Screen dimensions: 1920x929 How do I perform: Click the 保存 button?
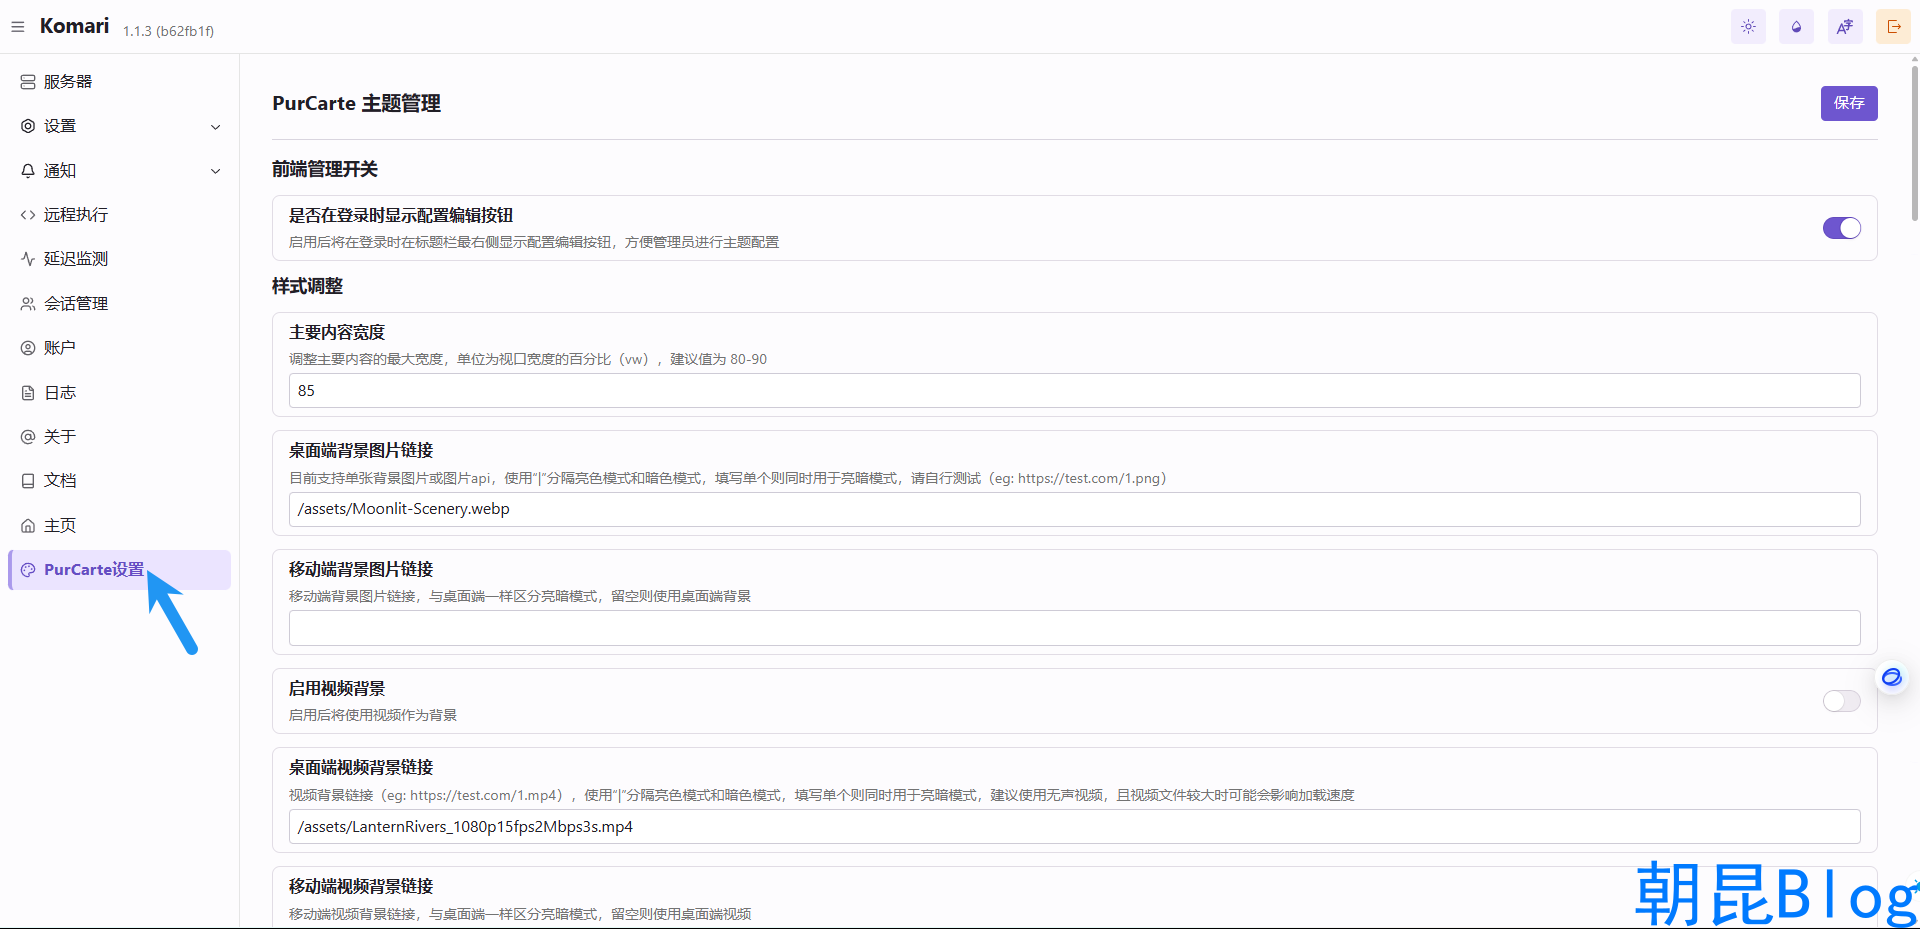click(1848, 103)
